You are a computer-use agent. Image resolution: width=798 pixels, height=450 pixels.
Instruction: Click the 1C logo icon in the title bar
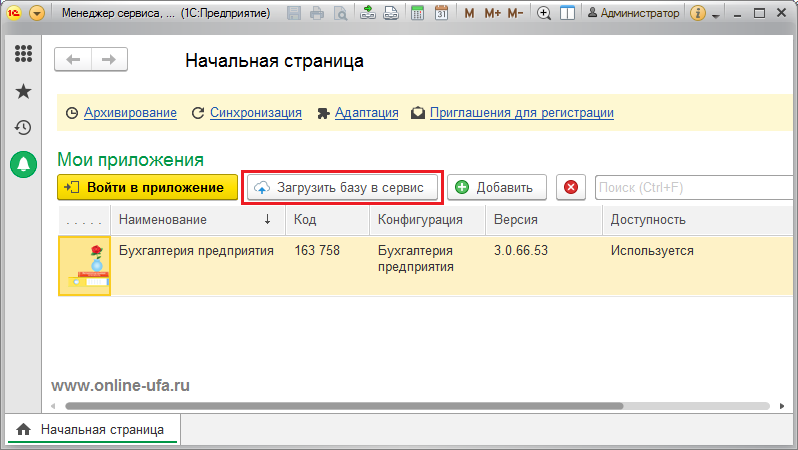coord(14,13)
